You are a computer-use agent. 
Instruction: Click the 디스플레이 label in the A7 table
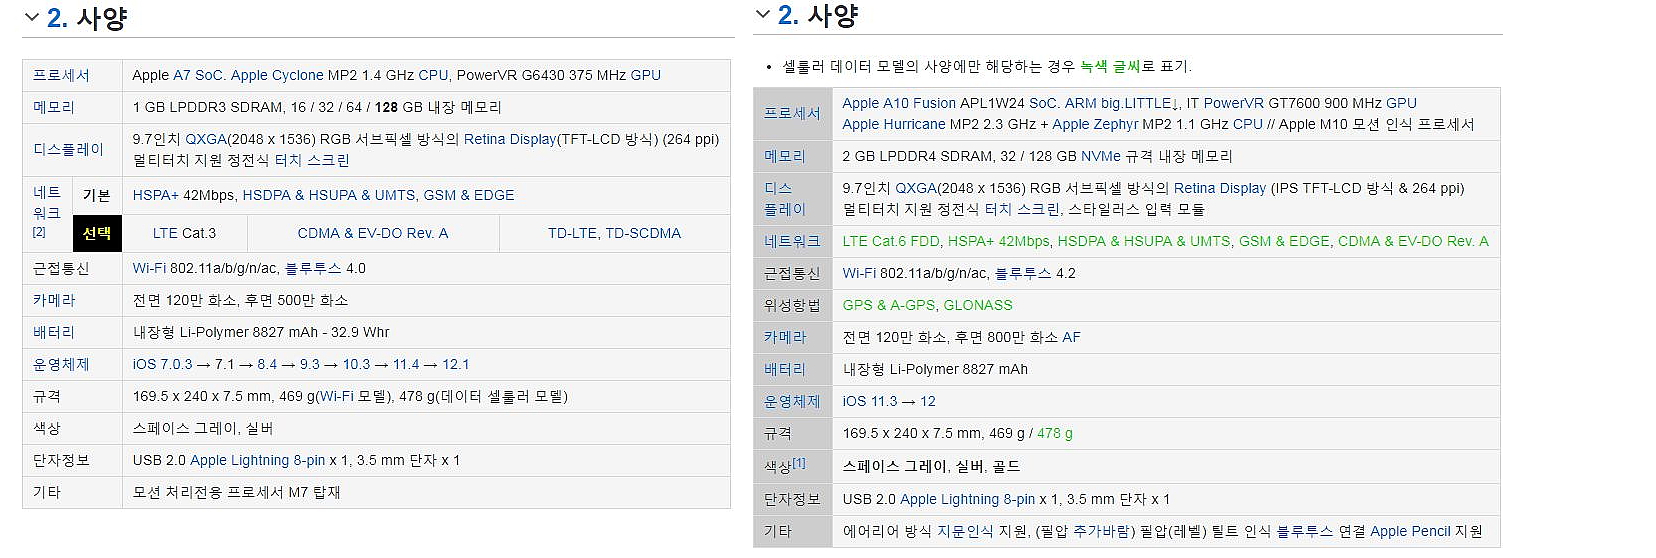[x=68, y=149]
